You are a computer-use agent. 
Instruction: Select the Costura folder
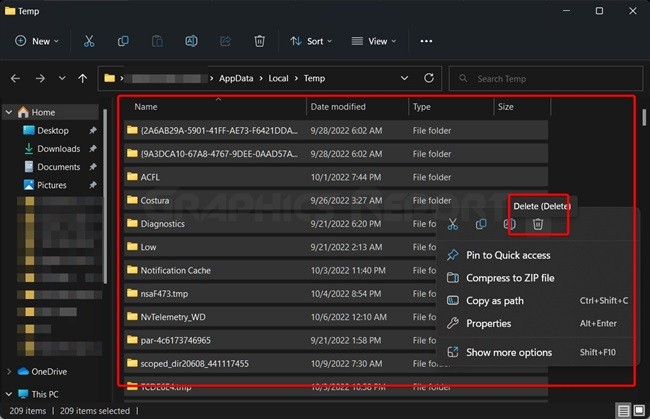pos(336,200)
